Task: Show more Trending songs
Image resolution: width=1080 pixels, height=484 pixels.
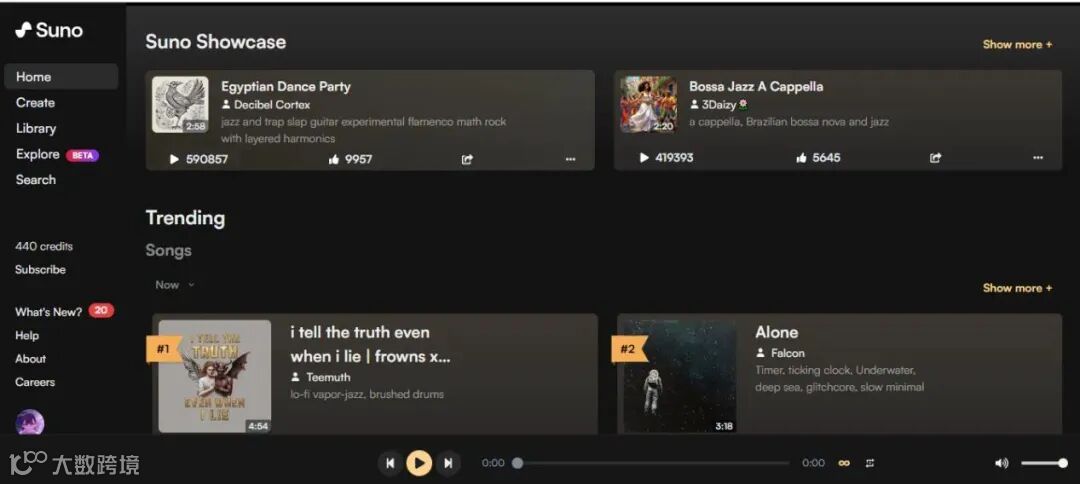Action: tap(1017, 288)
